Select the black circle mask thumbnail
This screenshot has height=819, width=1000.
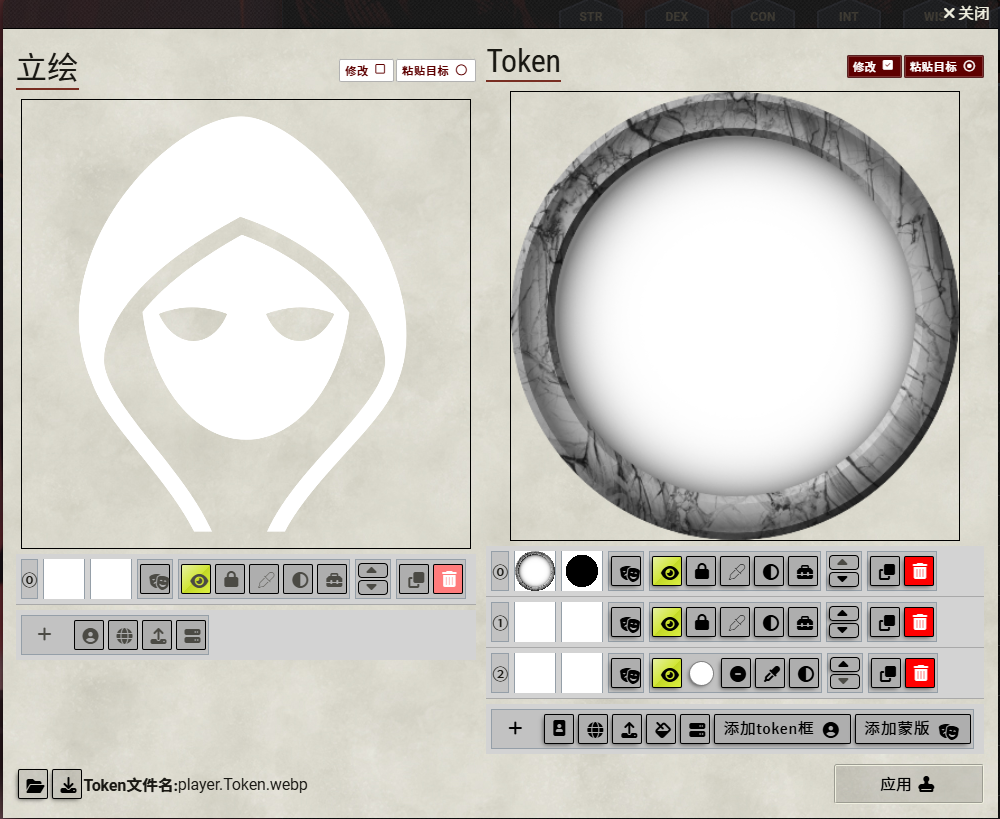click(x=582, y=572)
